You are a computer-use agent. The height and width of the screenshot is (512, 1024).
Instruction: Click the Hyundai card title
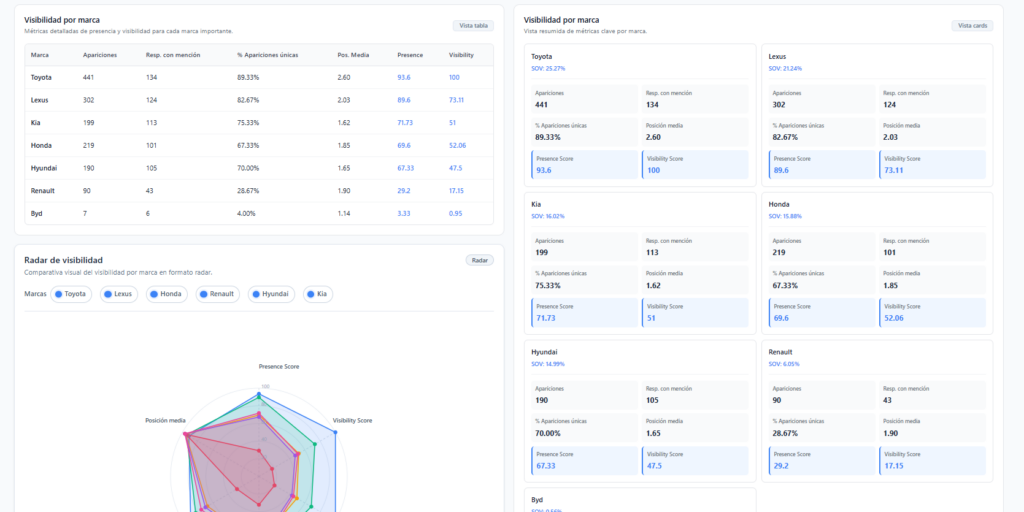545,352
